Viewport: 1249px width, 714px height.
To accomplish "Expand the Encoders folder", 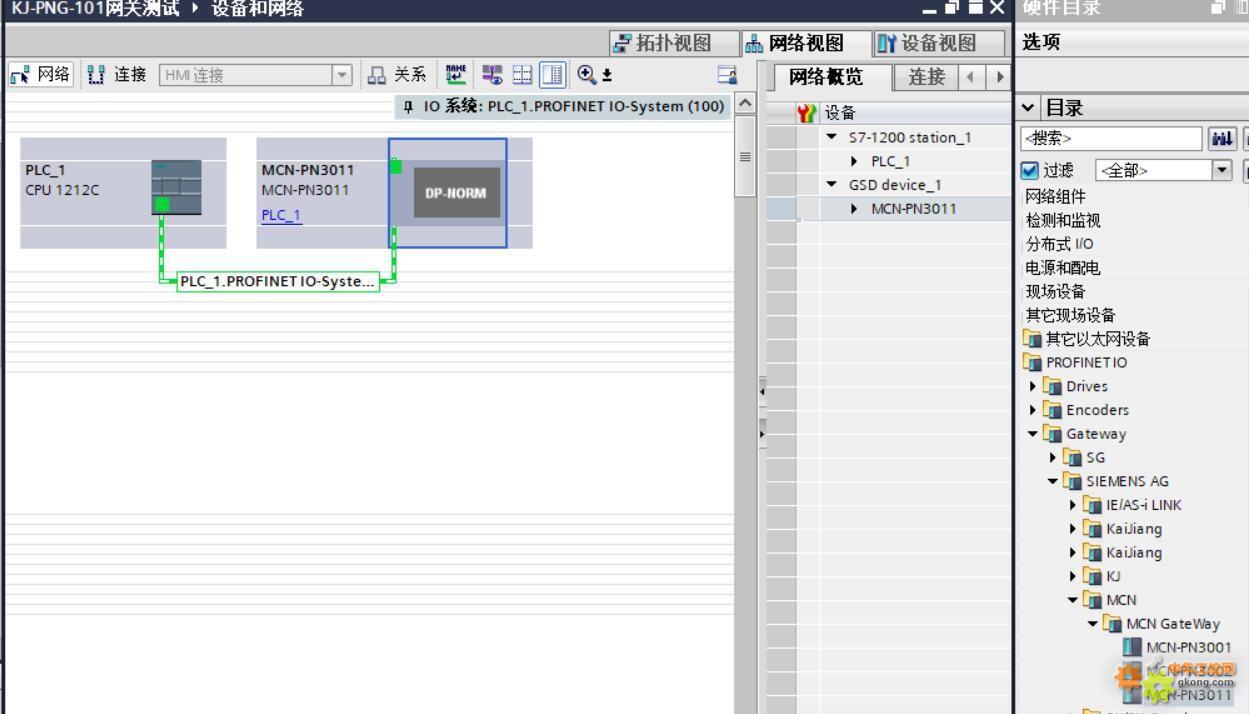I will [x=1033, y=410].
